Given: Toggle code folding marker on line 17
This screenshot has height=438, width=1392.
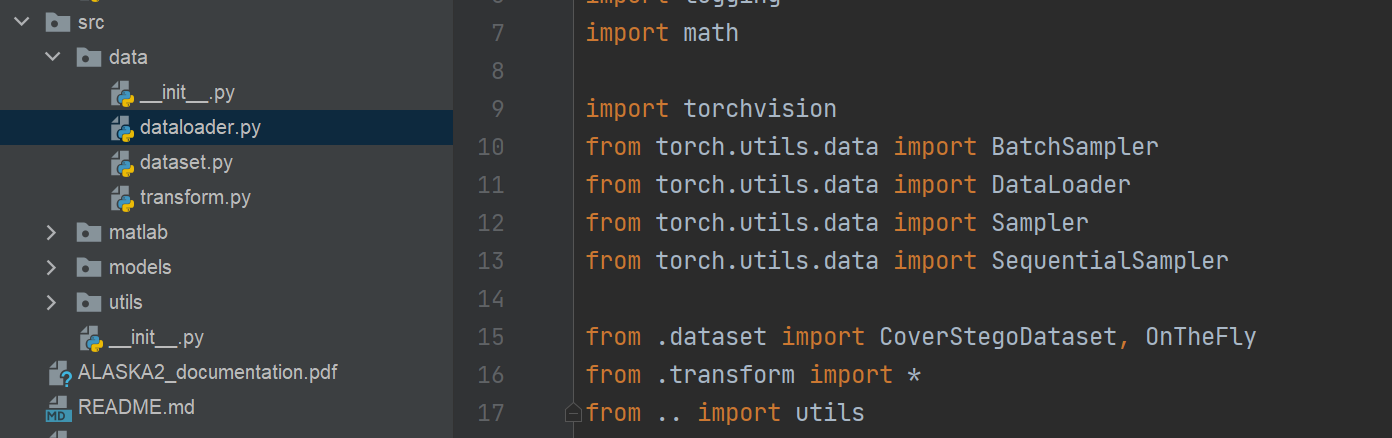Looking at the screenshot, I should [x=573, y=412].
